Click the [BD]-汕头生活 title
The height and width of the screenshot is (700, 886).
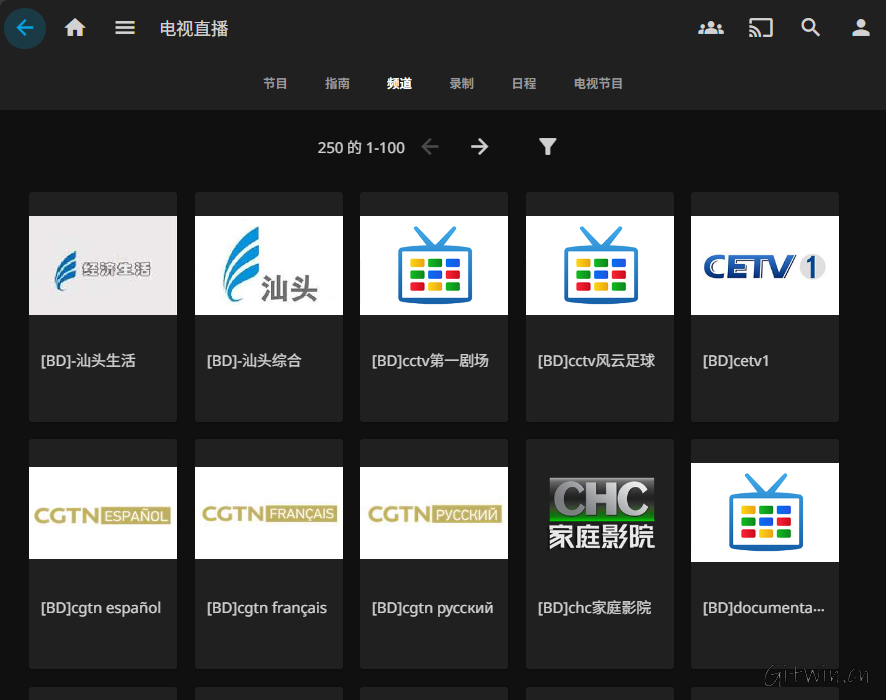click(x=88, y=360)
